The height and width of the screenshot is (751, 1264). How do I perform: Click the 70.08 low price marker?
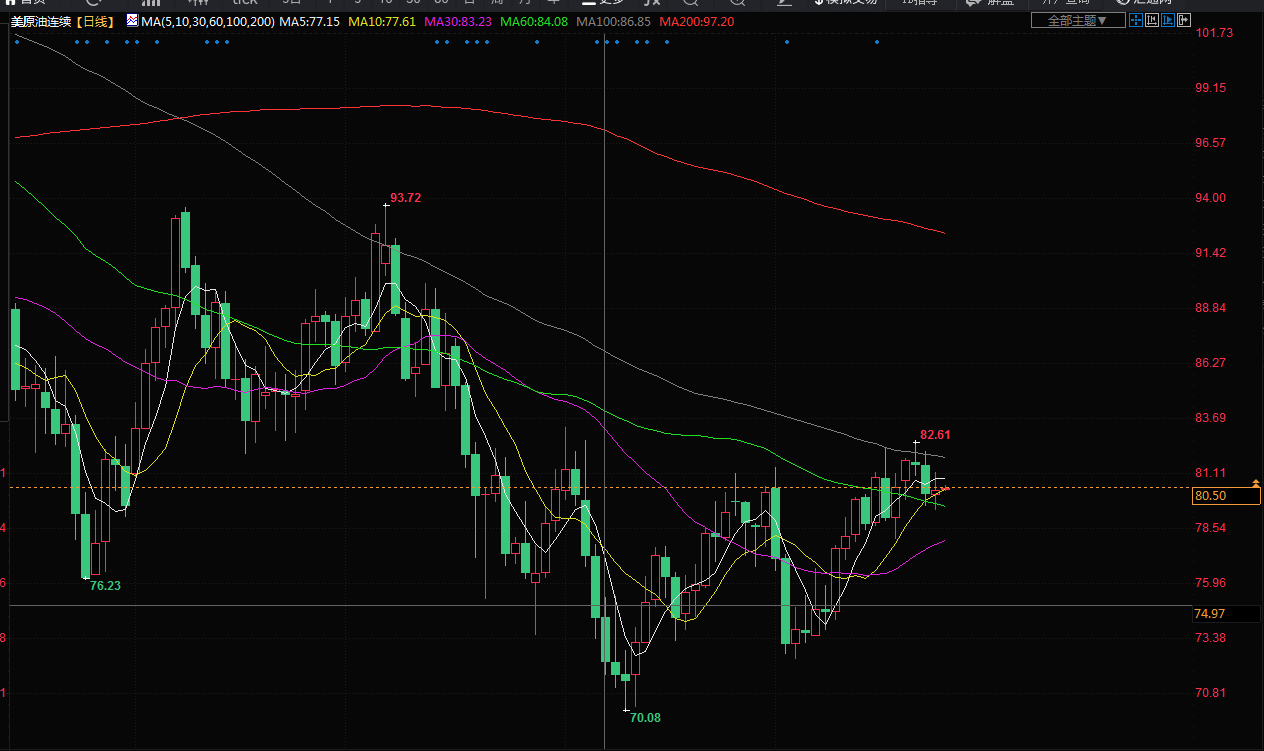click(x=645, y=717)
